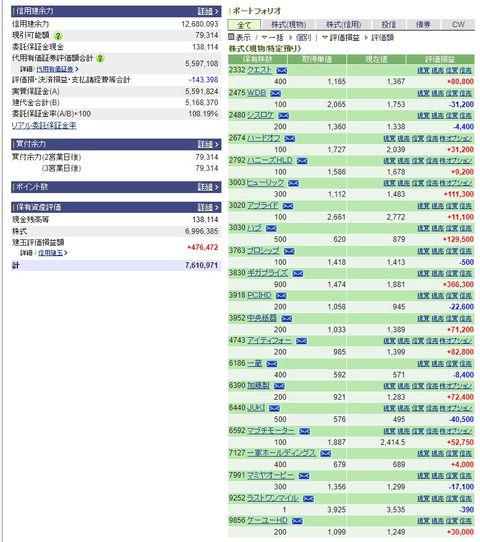Click the mail icon next to ギガプライズ
Screen dimensions: 480x542
tap(298, 273)
